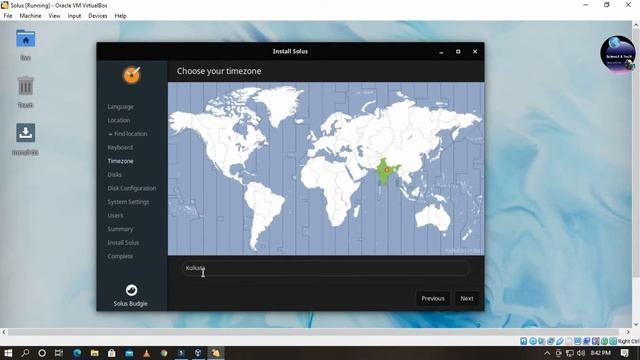Viewport: 640px width, 360px height.
Task: Click the Previous button in installer
Action: tap(433, 298)
